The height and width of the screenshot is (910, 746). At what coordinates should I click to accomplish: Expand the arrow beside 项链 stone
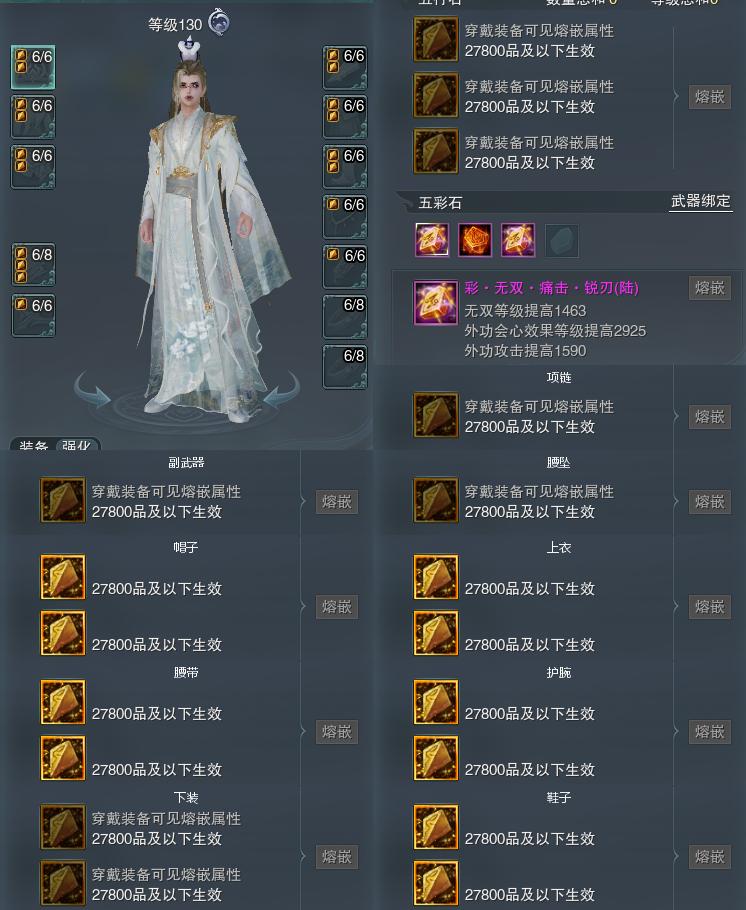(676, 417)
